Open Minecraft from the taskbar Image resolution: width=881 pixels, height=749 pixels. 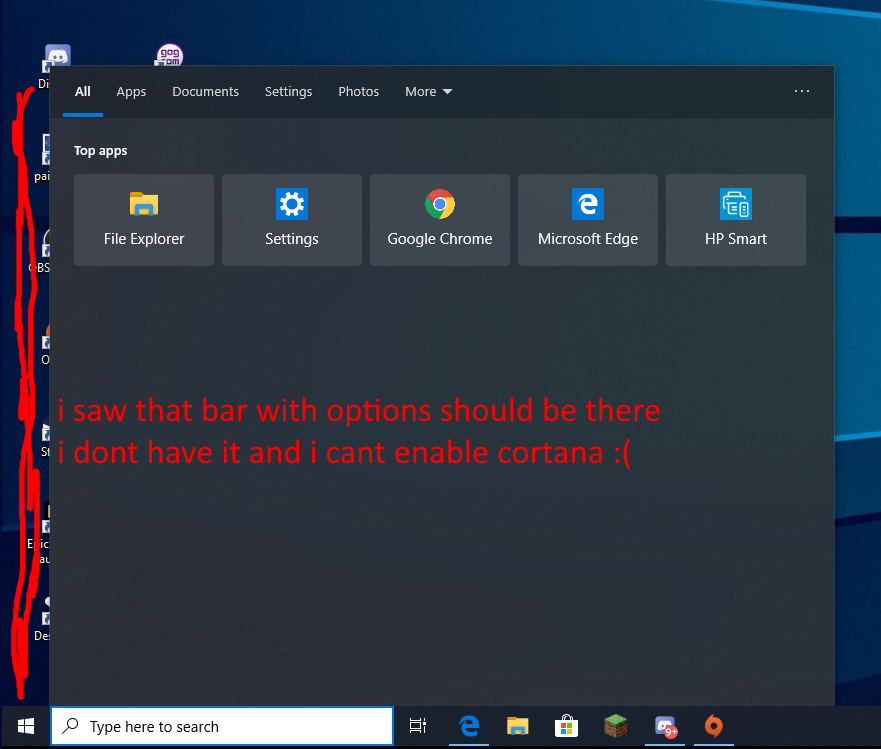(x=616, y=726)
